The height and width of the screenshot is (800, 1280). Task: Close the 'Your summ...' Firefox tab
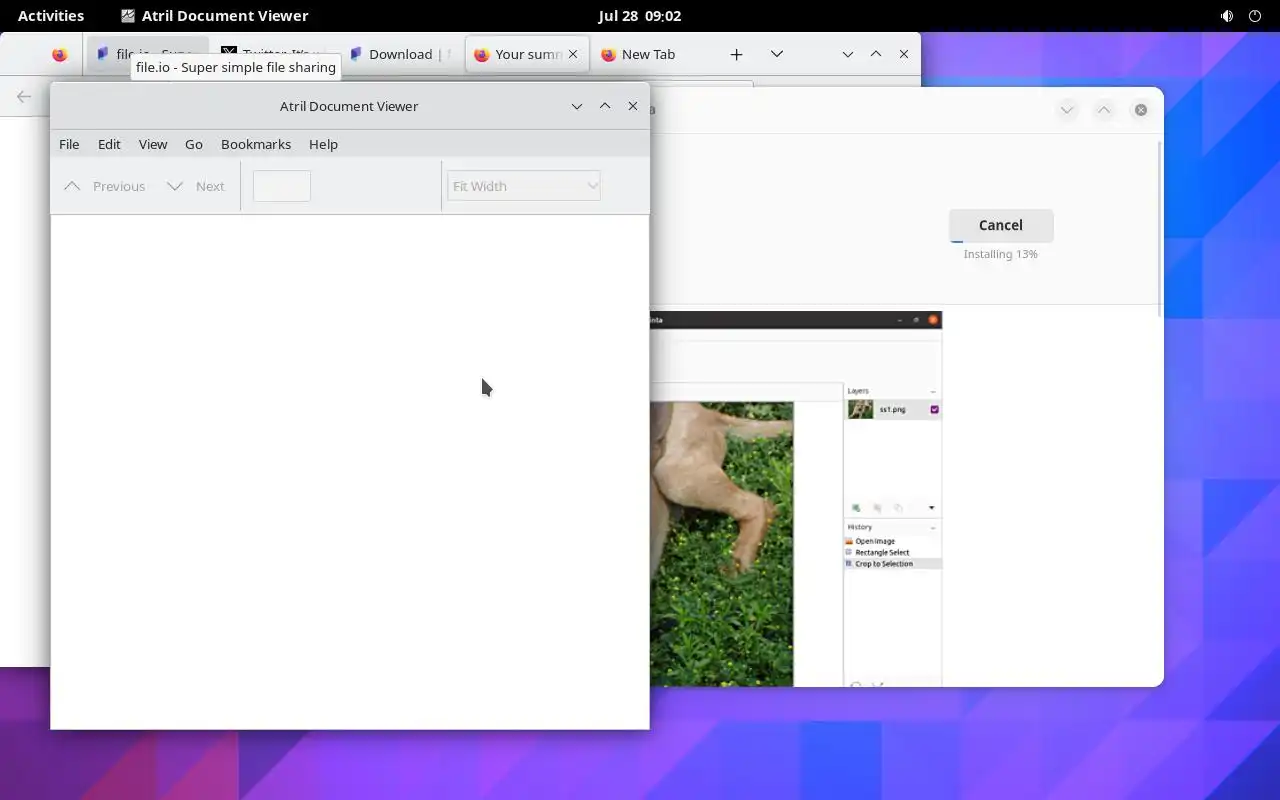tap(573, 54)
